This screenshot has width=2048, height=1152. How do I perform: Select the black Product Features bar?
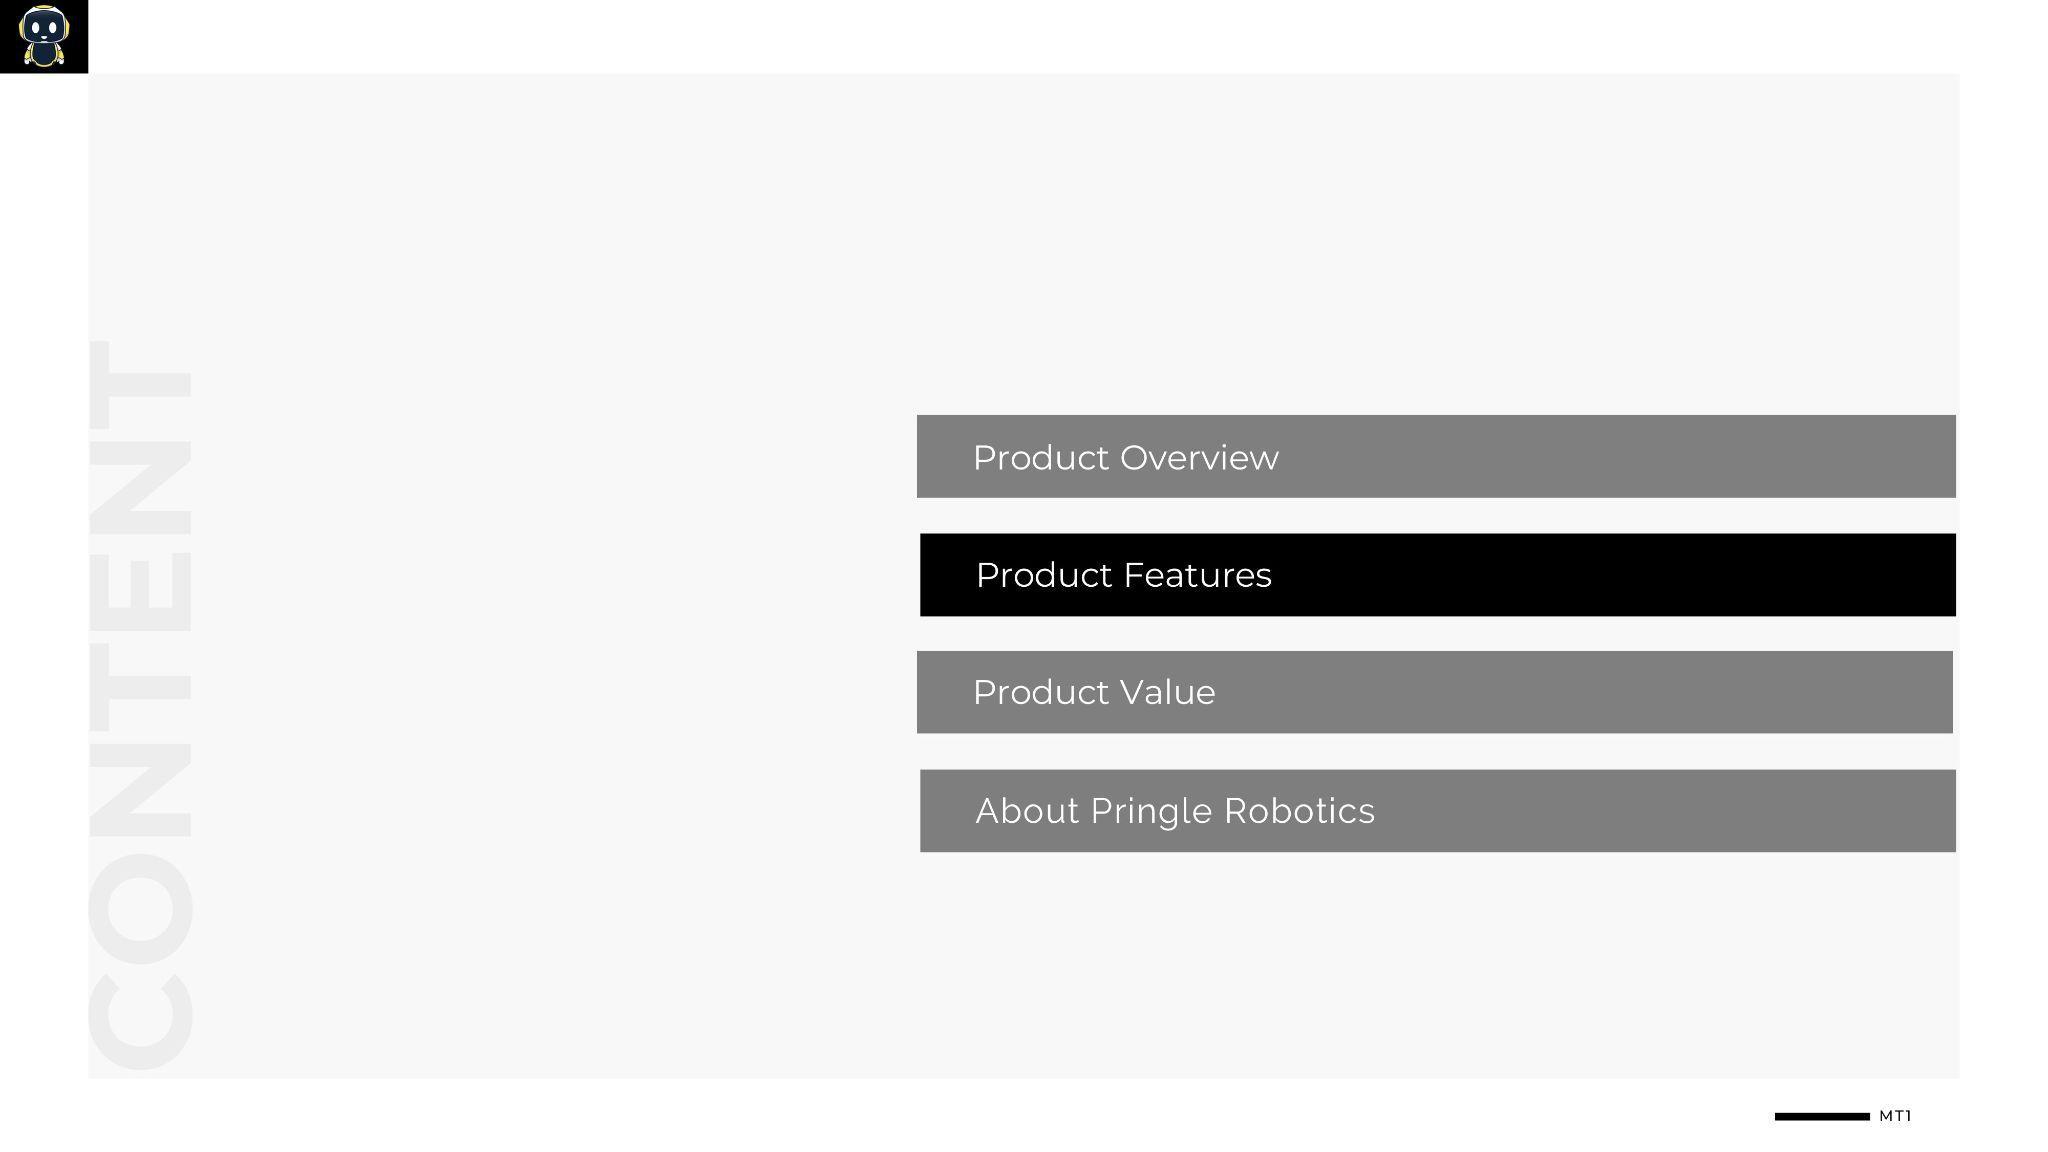point(1437,575)
